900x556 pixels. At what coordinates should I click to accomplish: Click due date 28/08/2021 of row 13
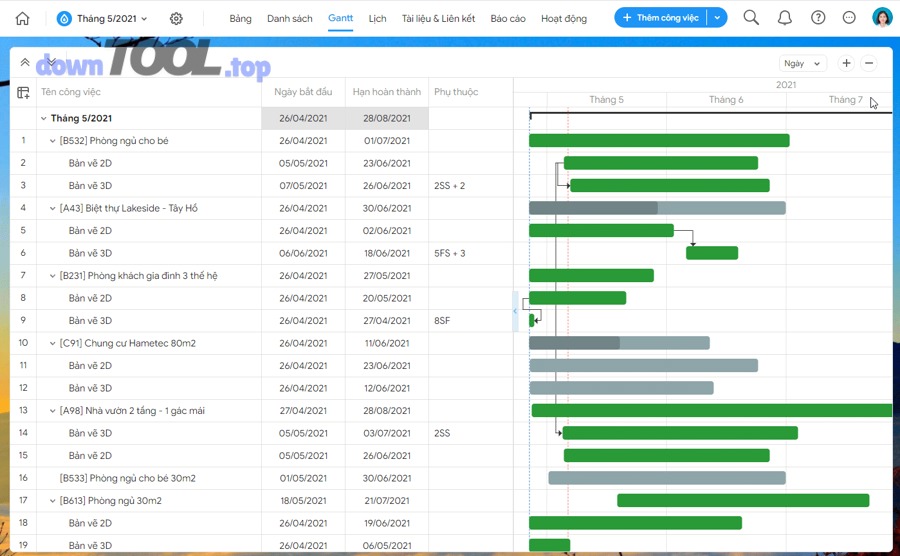coord(387,411)
